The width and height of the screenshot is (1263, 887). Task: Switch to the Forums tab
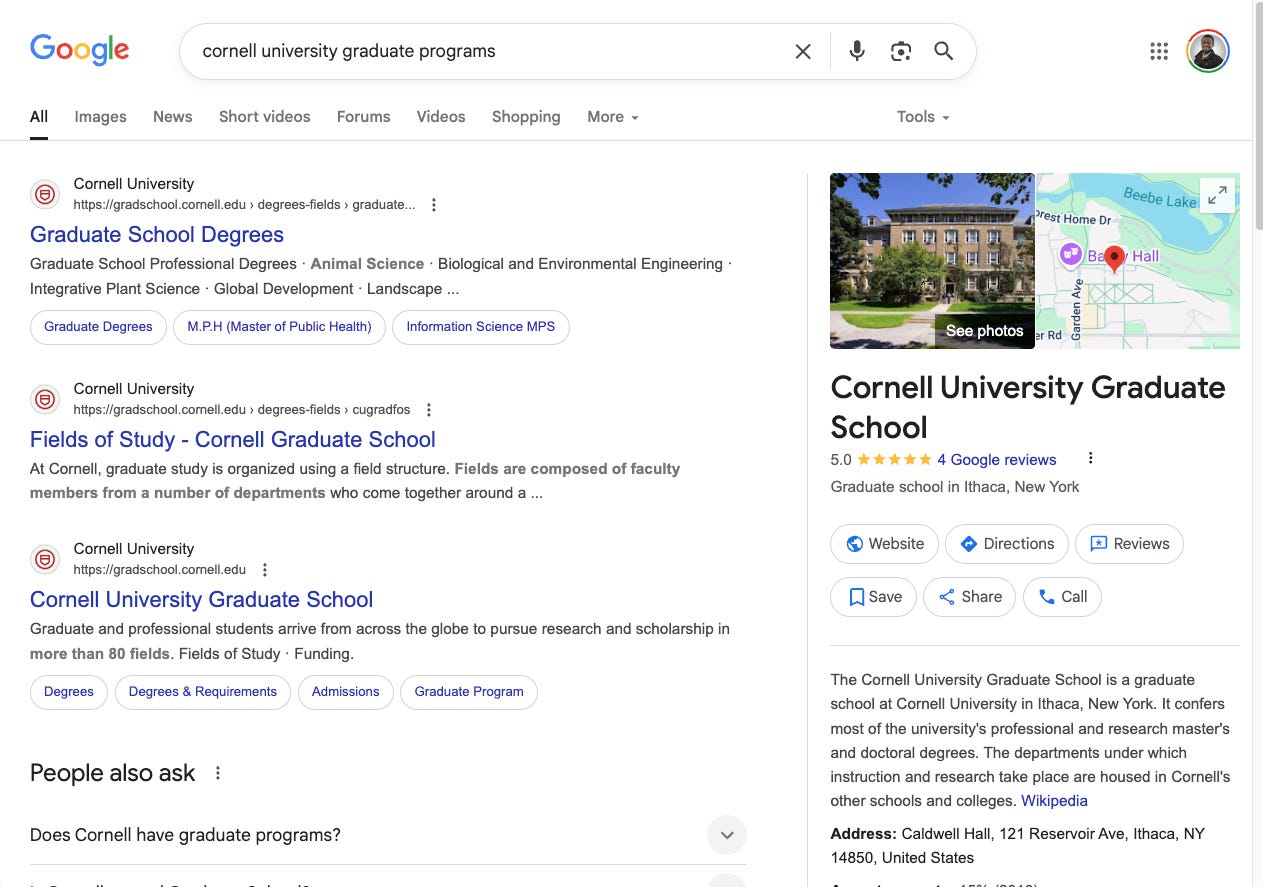point(363,117)
